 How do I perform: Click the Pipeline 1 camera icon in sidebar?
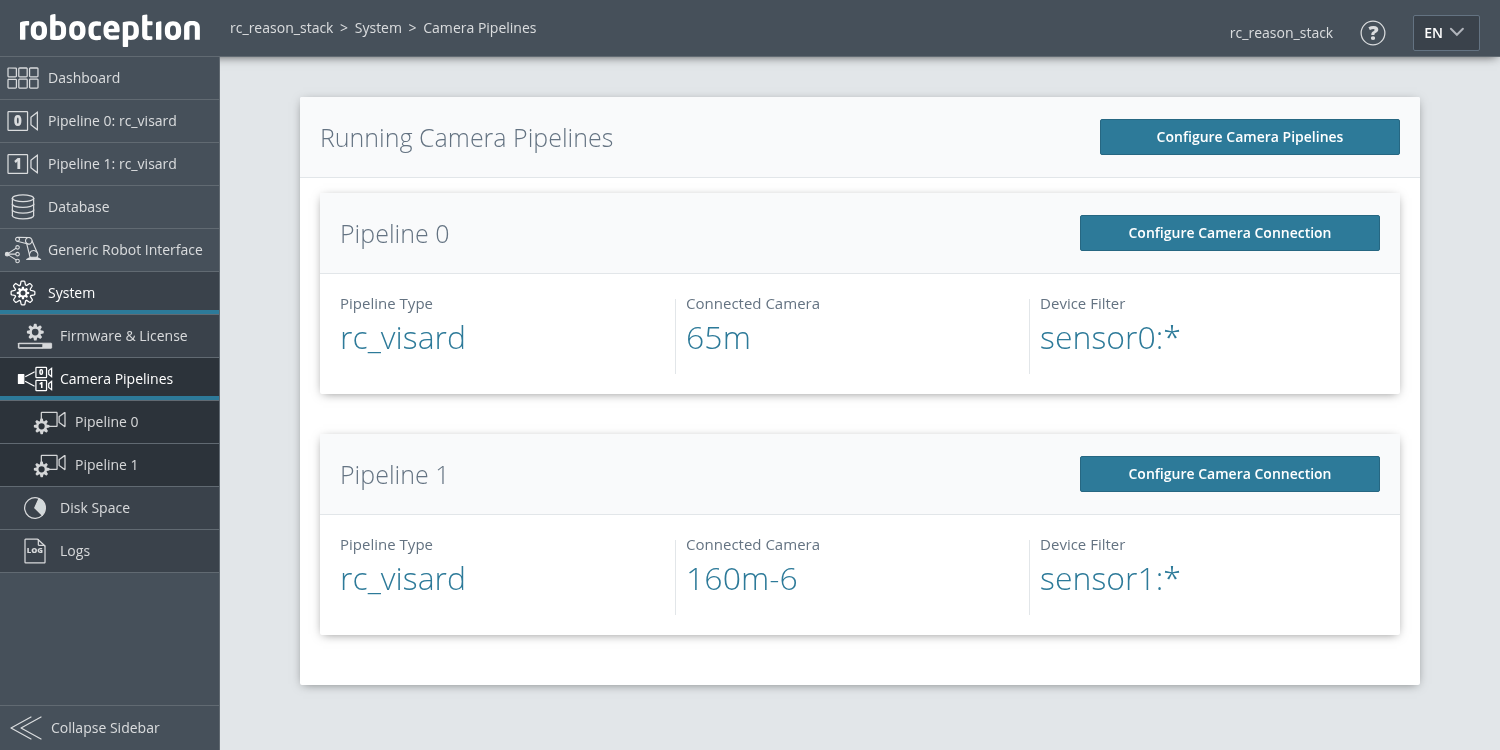(x=22, y=164)
